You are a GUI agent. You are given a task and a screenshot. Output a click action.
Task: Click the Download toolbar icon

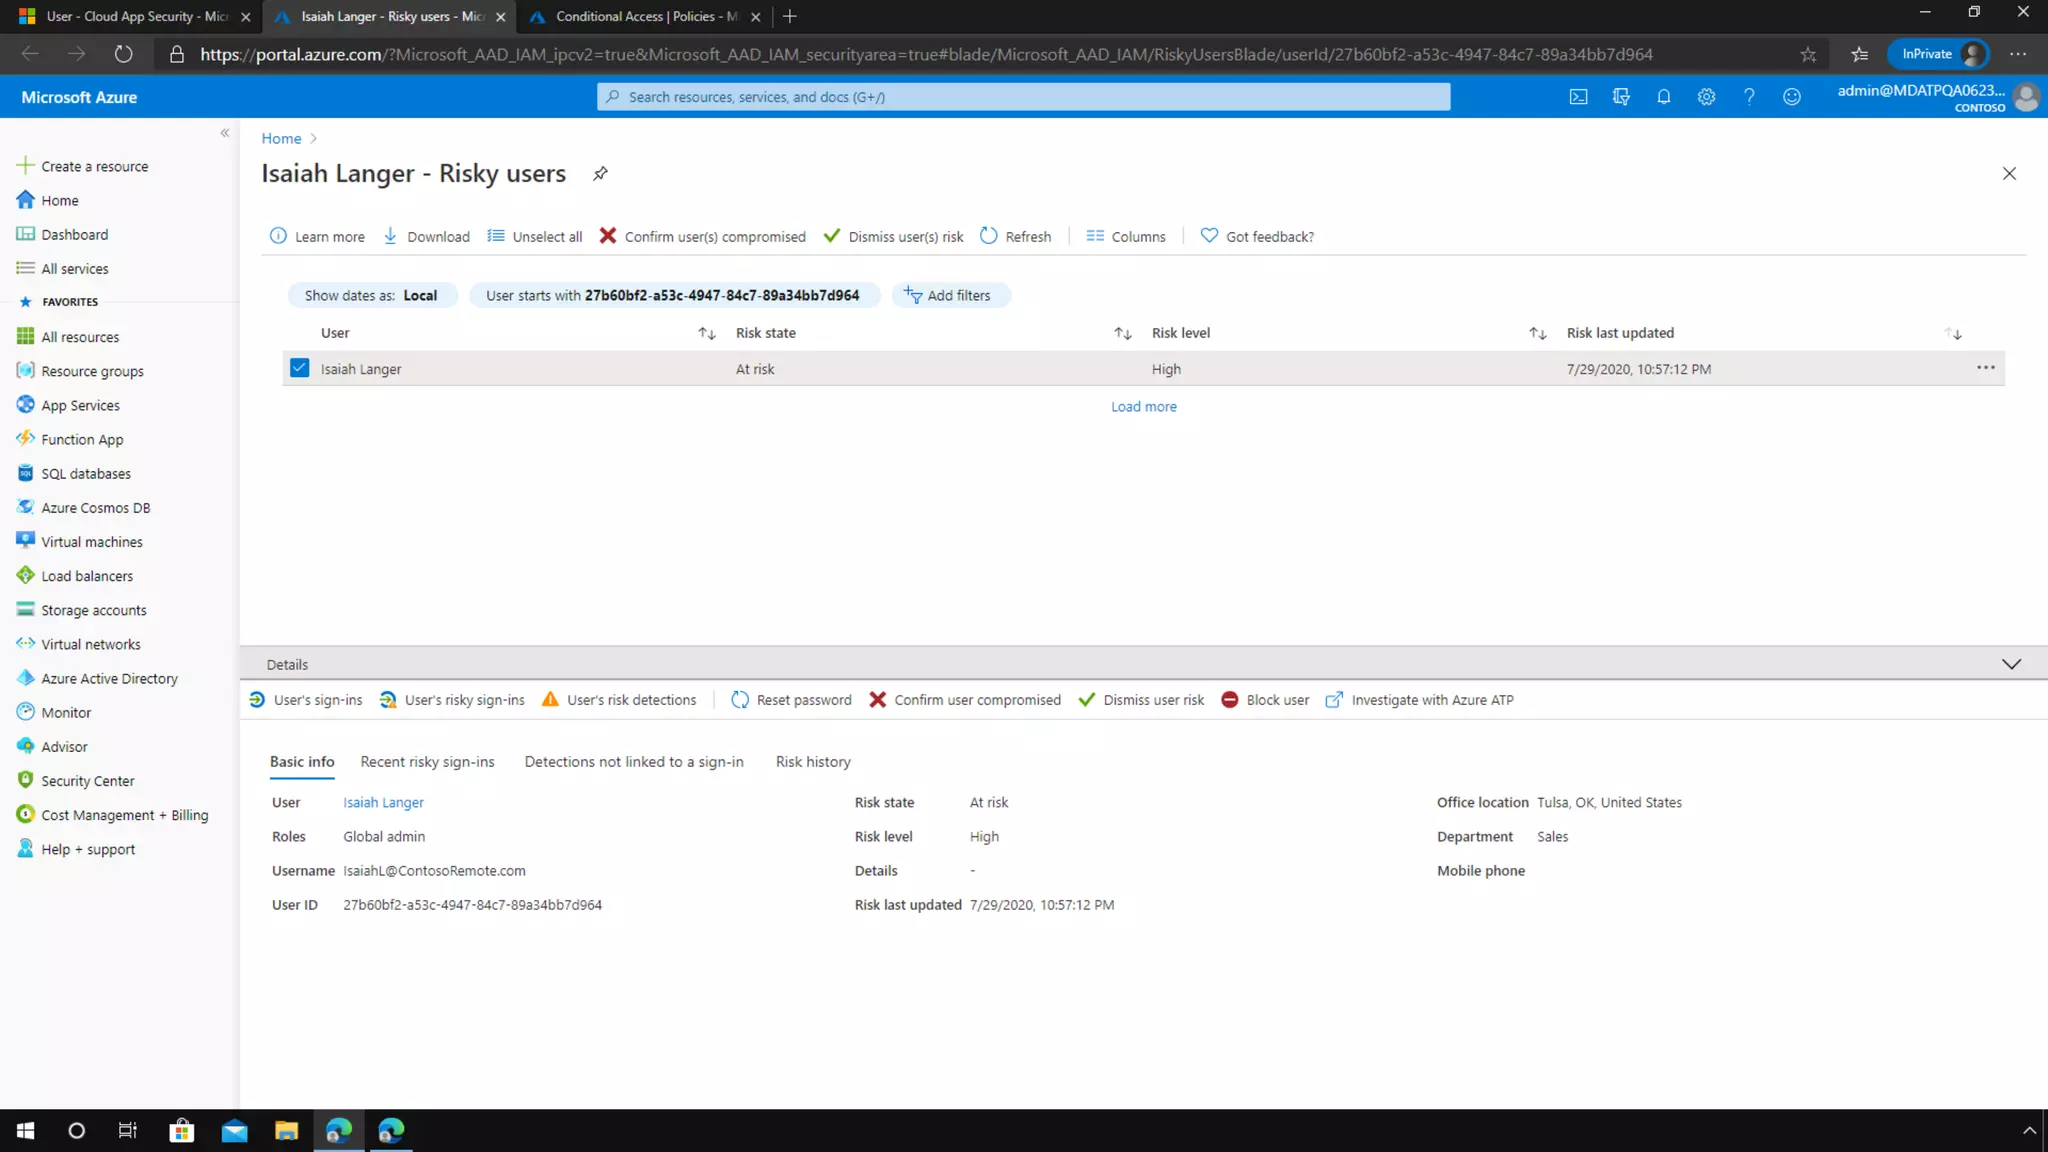coord(391,236)
